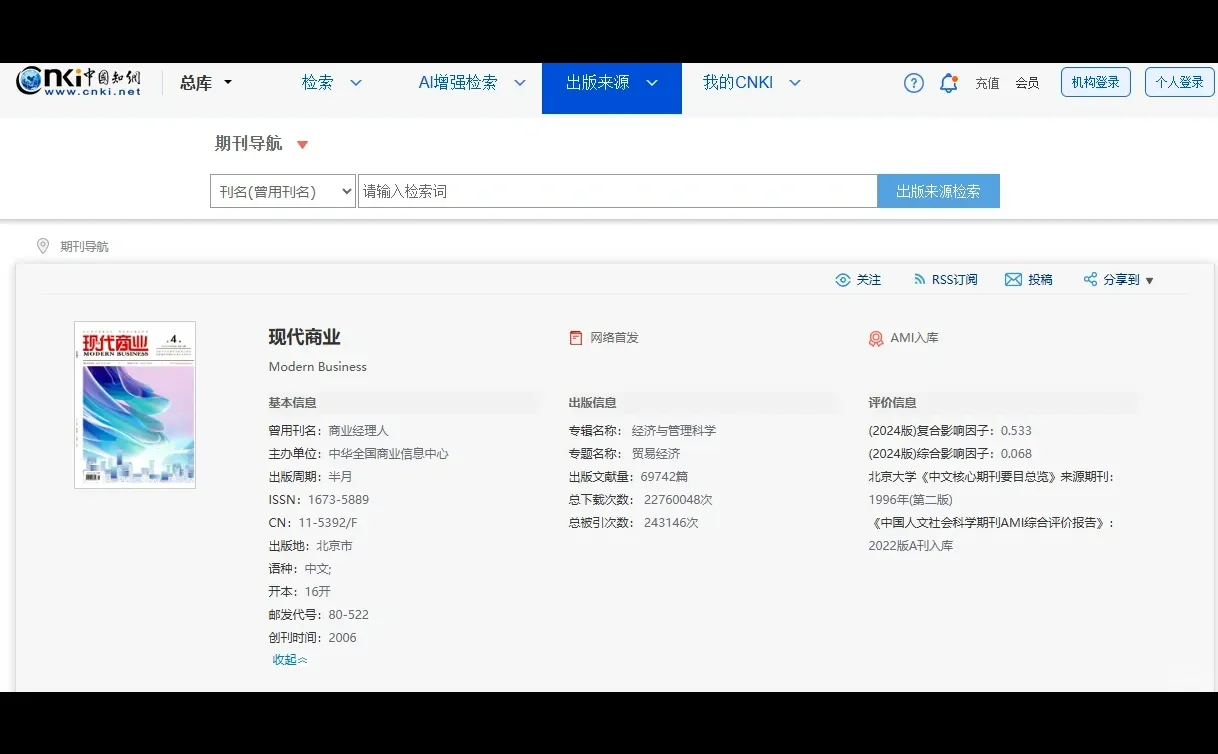1218x754 pixels.
Task: Open the help question mark icon
Action: point(914,83)
